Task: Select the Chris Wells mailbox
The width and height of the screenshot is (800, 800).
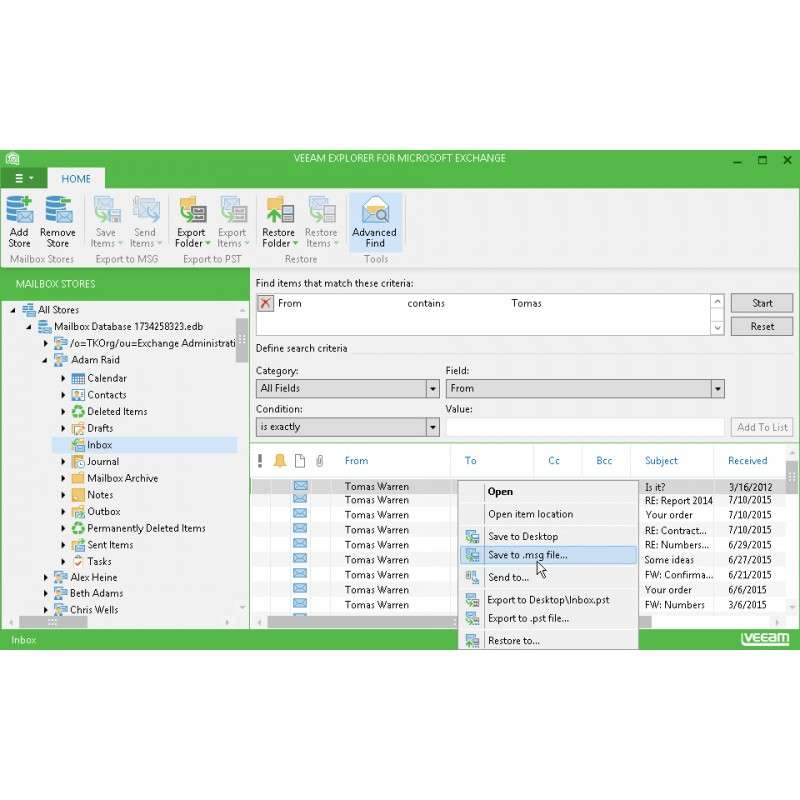Action: (x=94, y=610)
